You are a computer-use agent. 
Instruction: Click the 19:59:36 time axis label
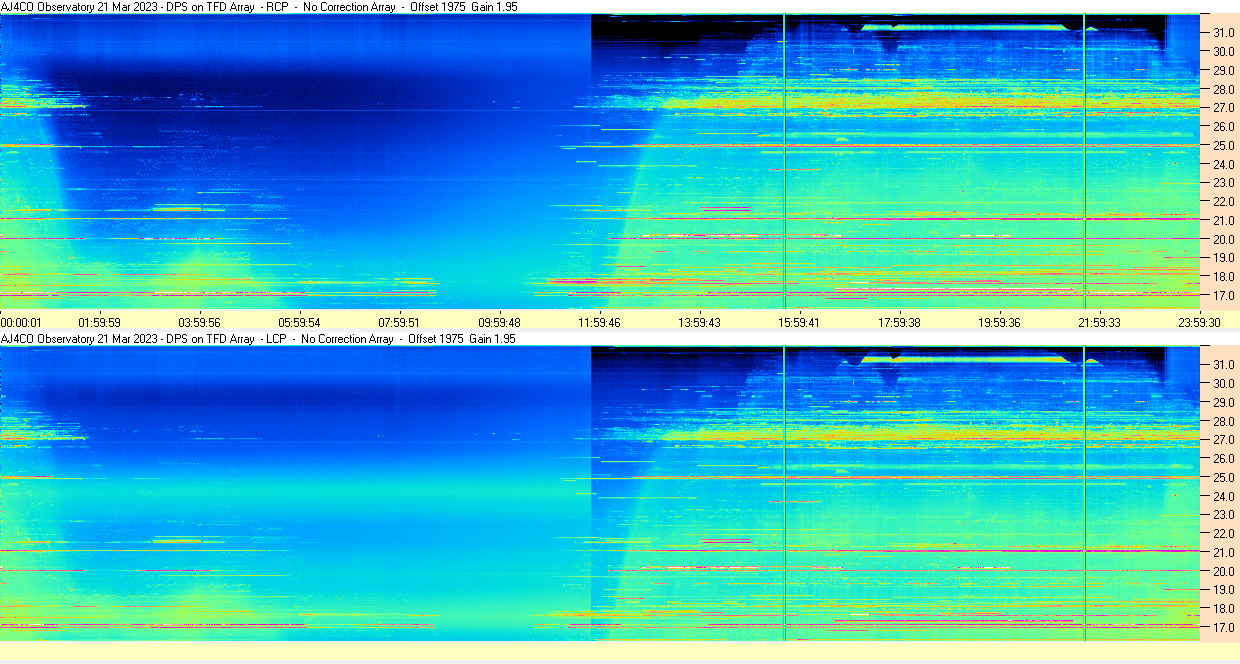(x=999, y=322)
